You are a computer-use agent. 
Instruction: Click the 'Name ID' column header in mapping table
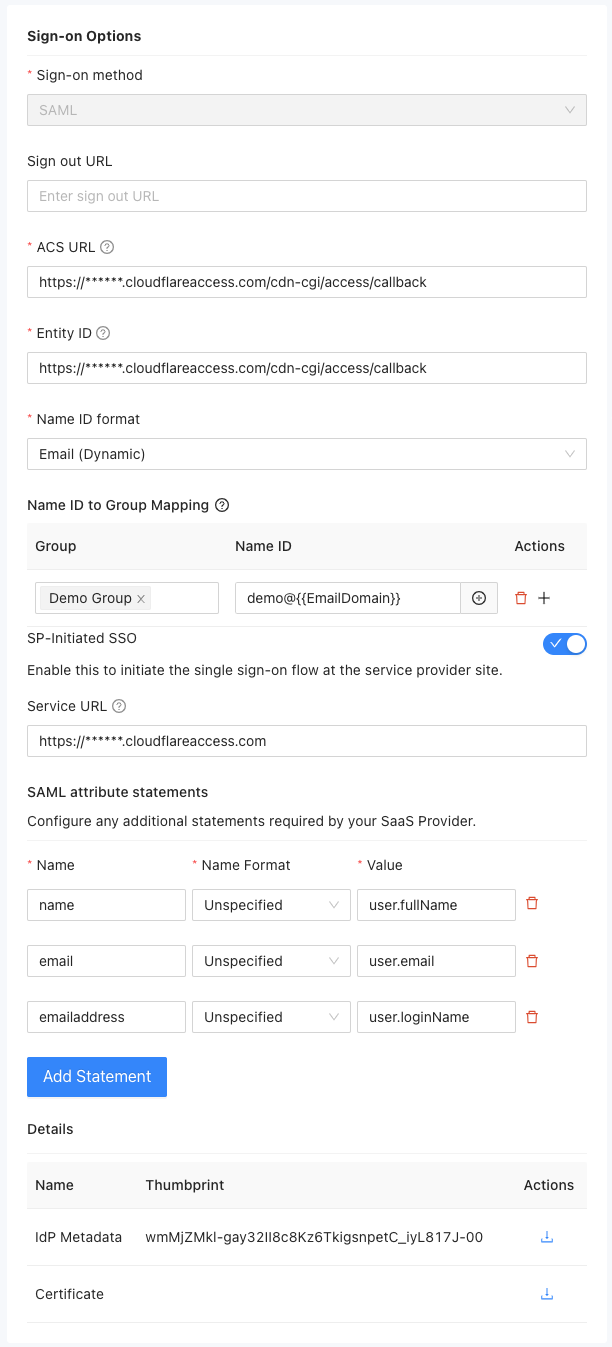tap(263, 546)
